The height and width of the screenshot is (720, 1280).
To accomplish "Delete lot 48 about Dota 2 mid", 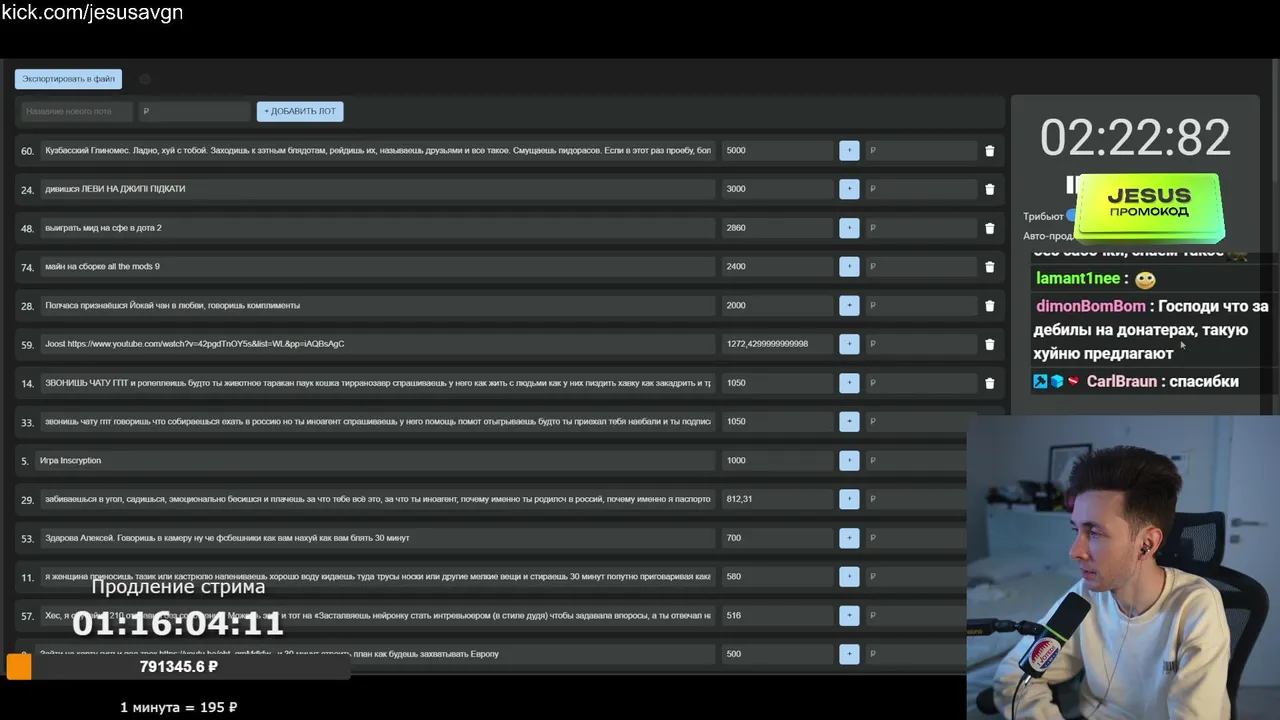I will (x=990, y=228).
